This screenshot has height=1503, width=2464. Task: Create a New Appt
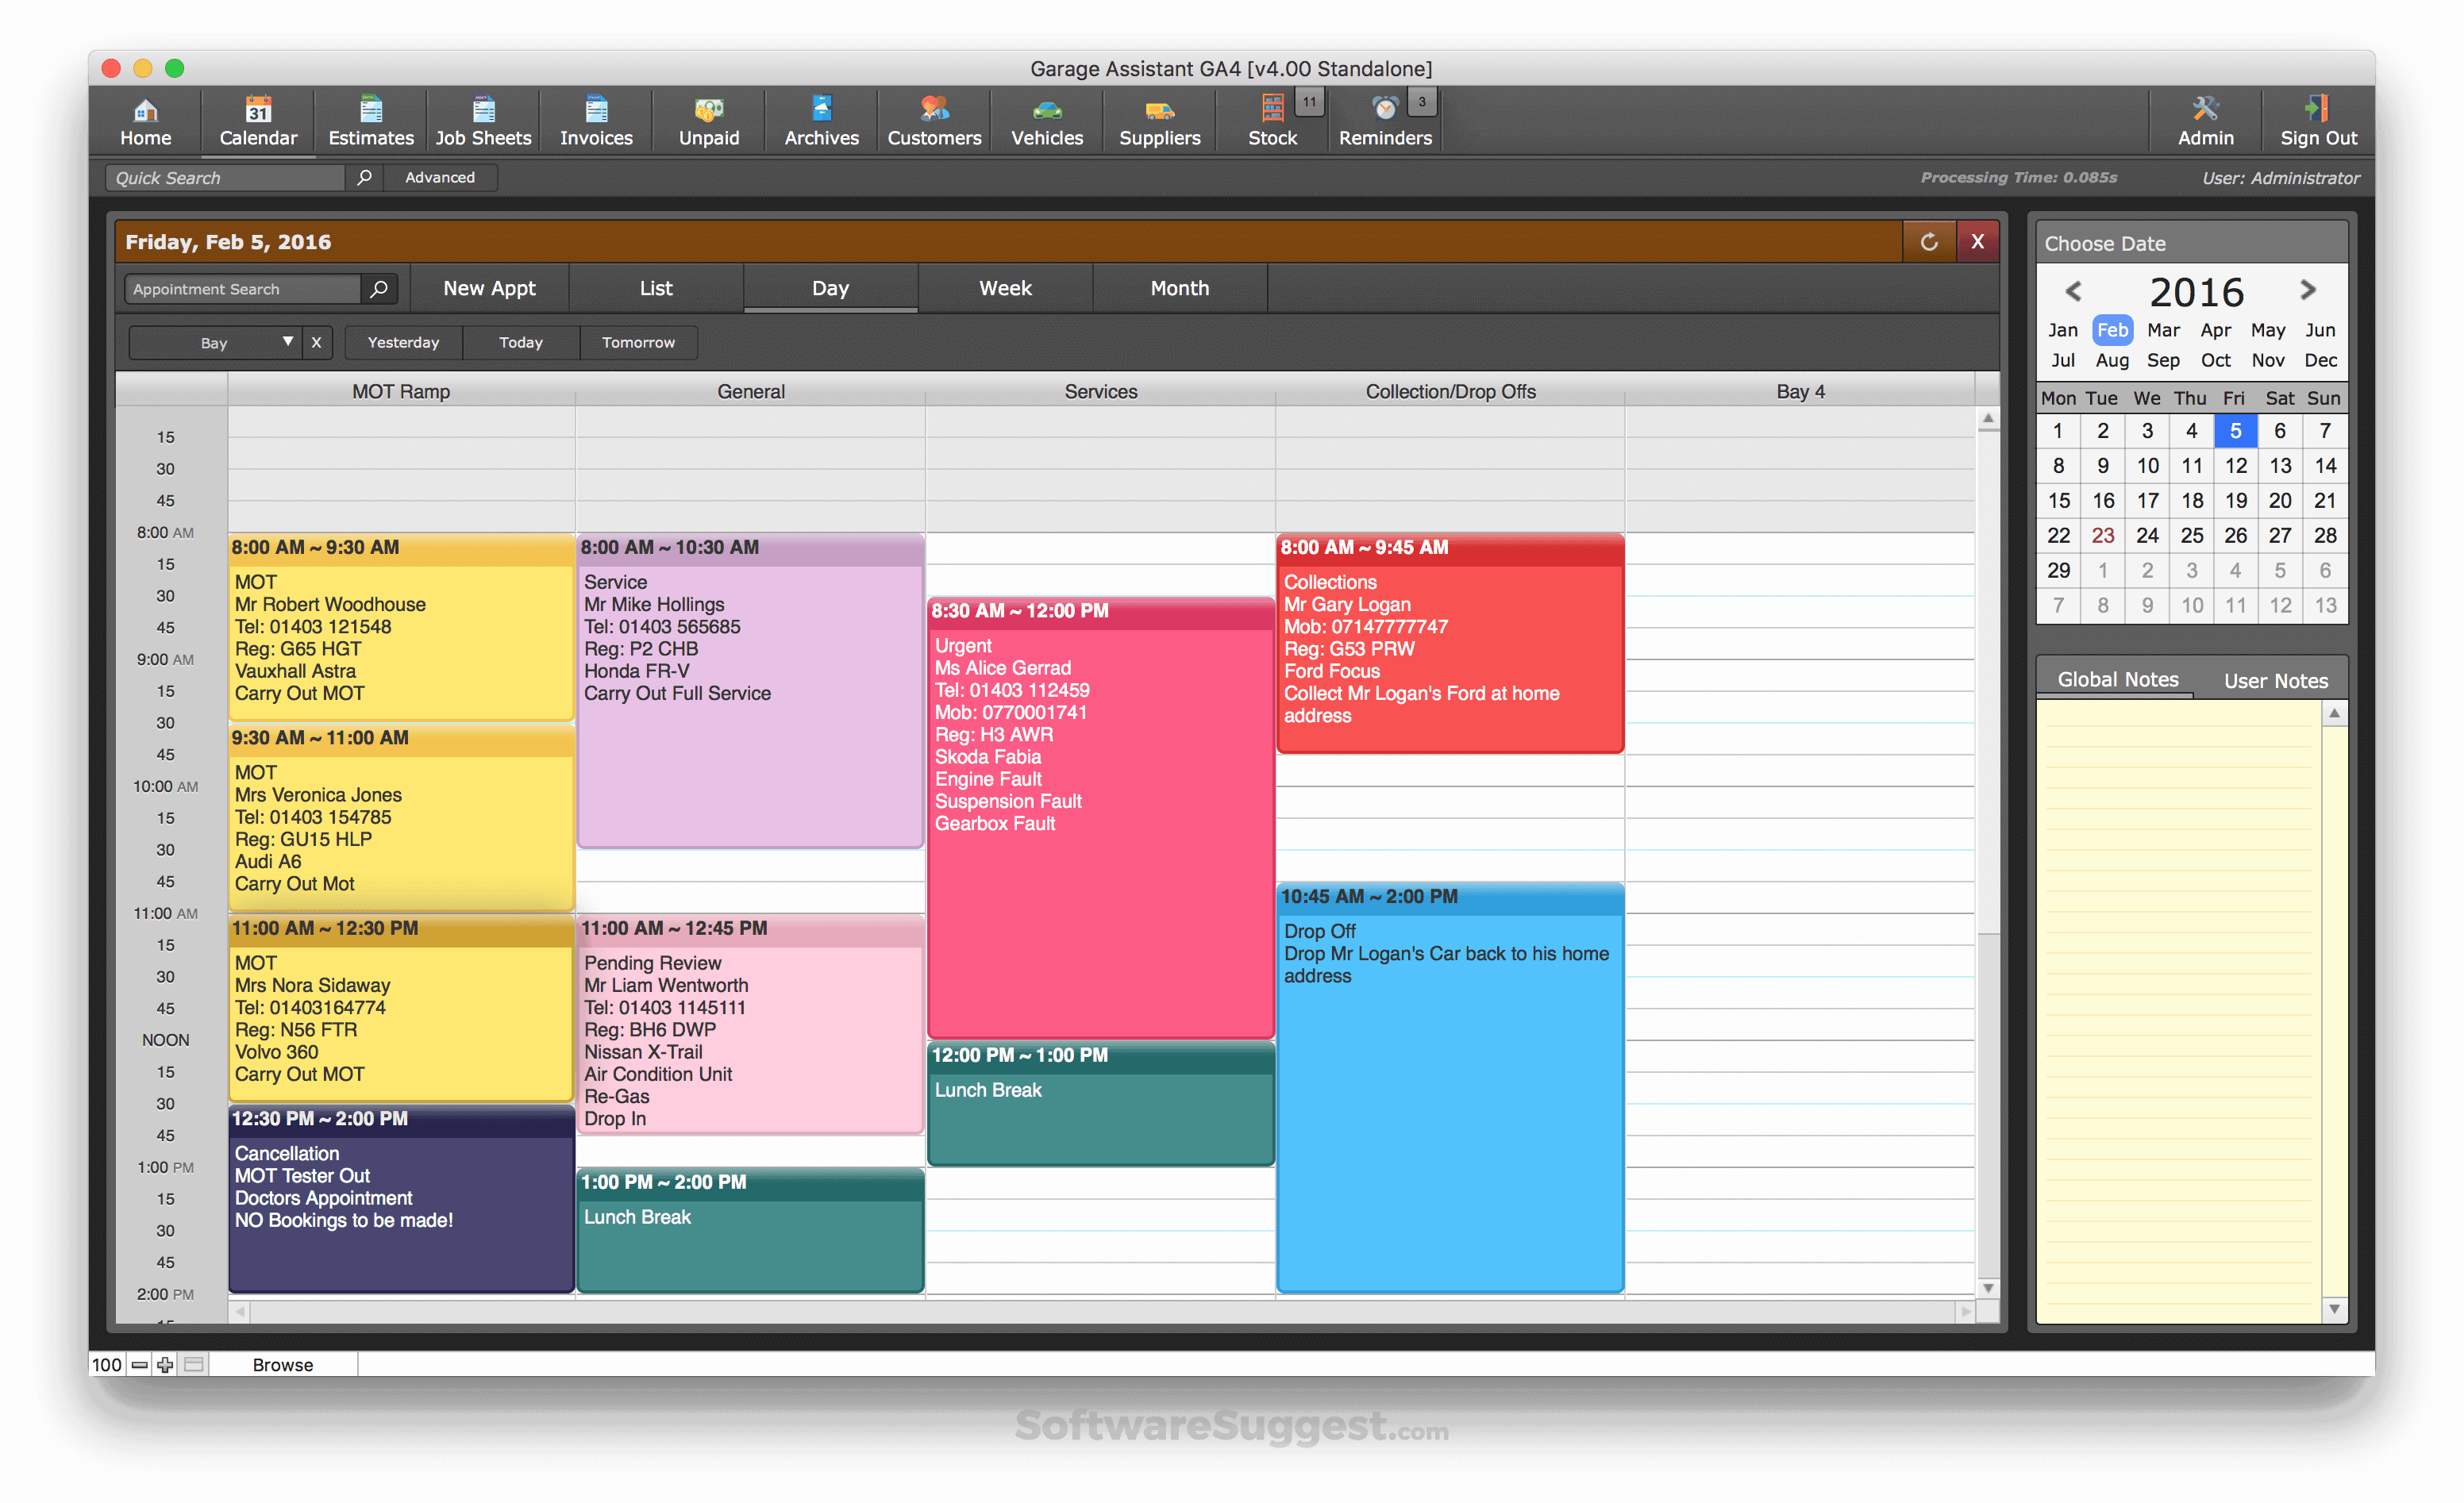click(x=489, y=288)
